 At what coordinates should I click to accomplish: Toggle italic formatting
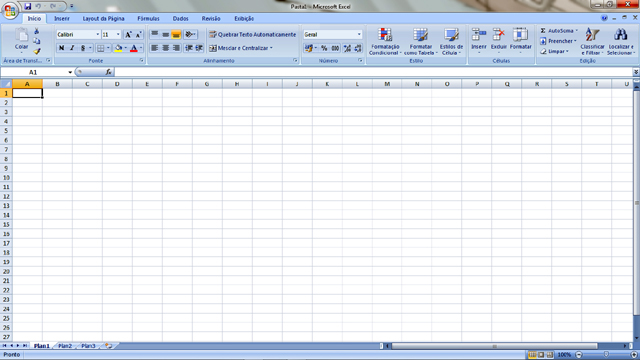click(x=72, y=48)
